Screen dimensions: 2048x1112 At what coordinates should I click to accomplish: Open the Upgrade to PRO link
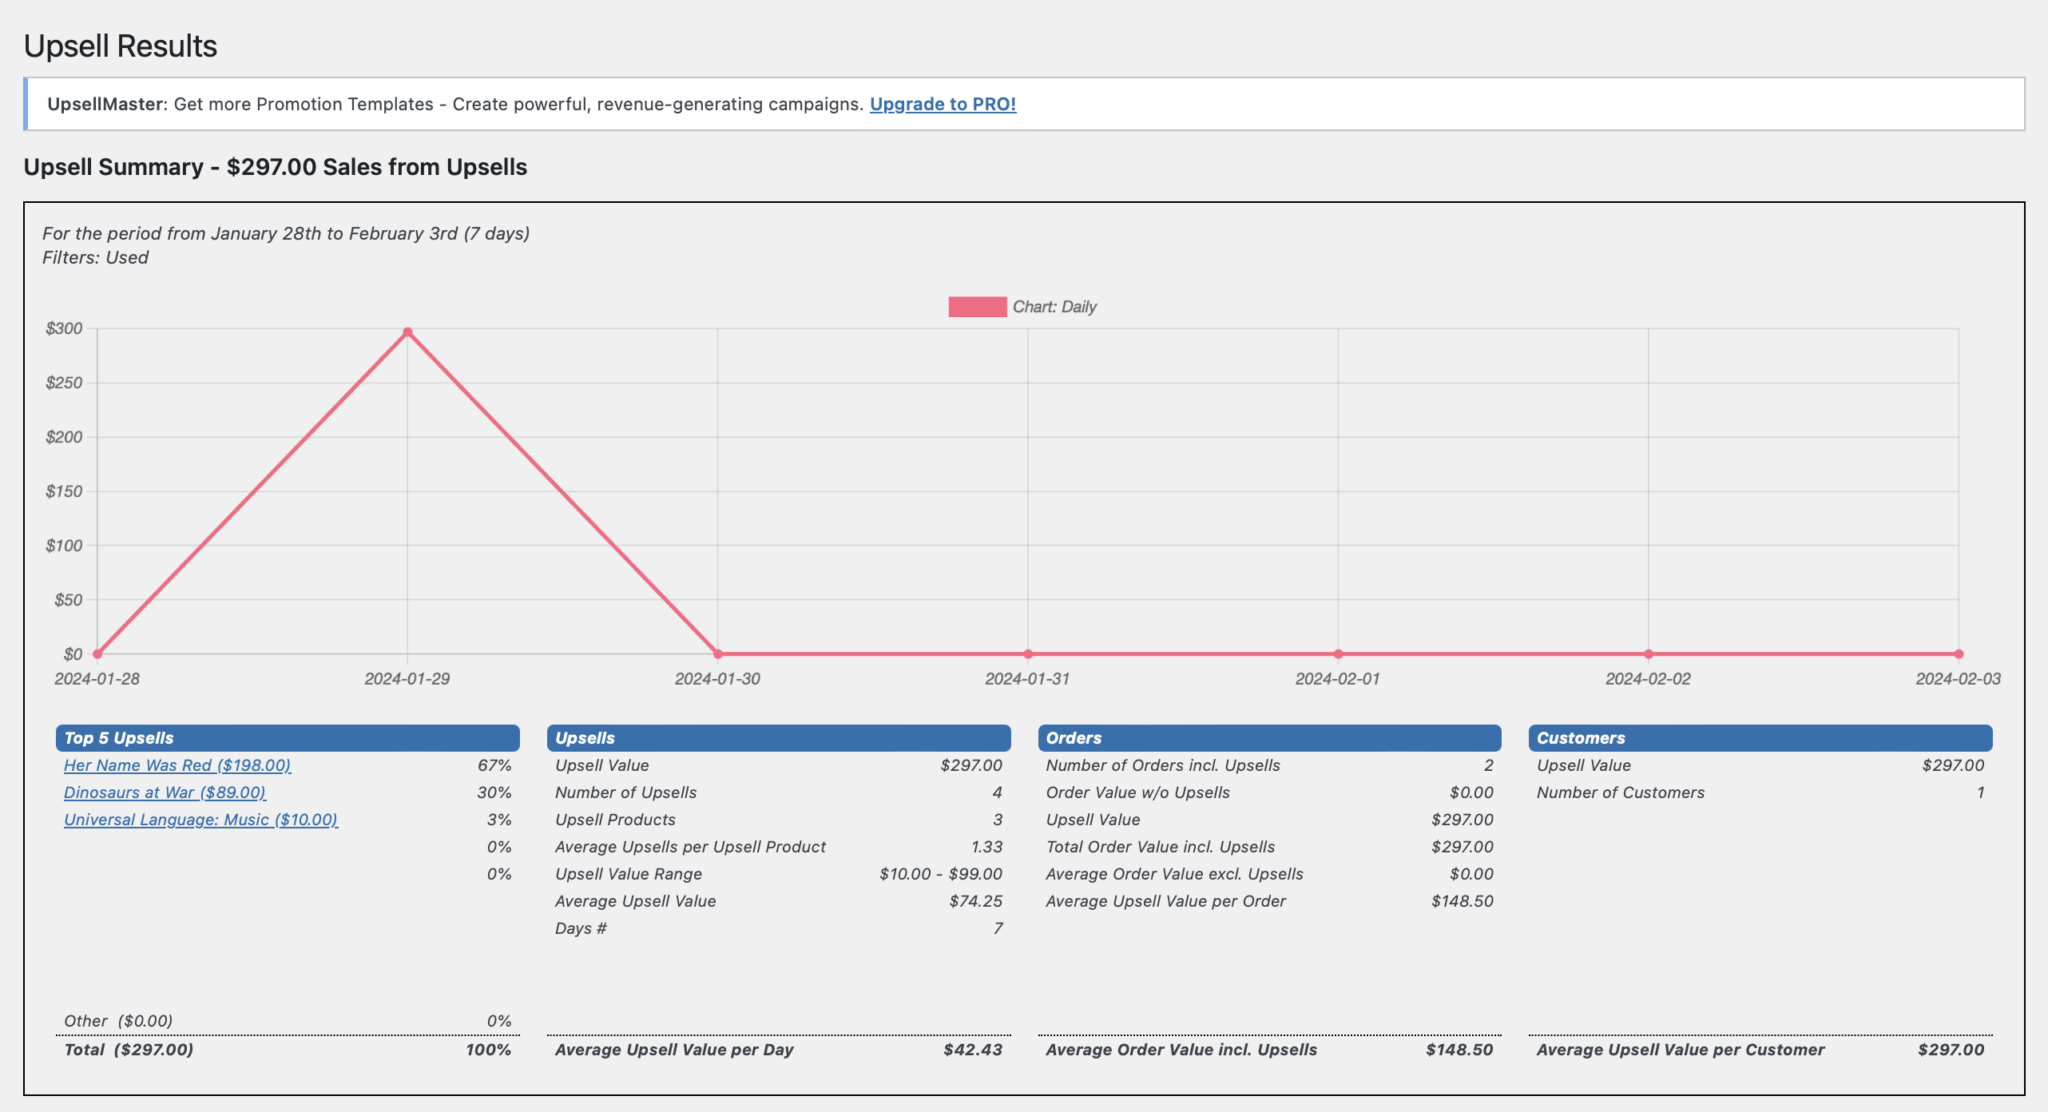tap(943, 103)
